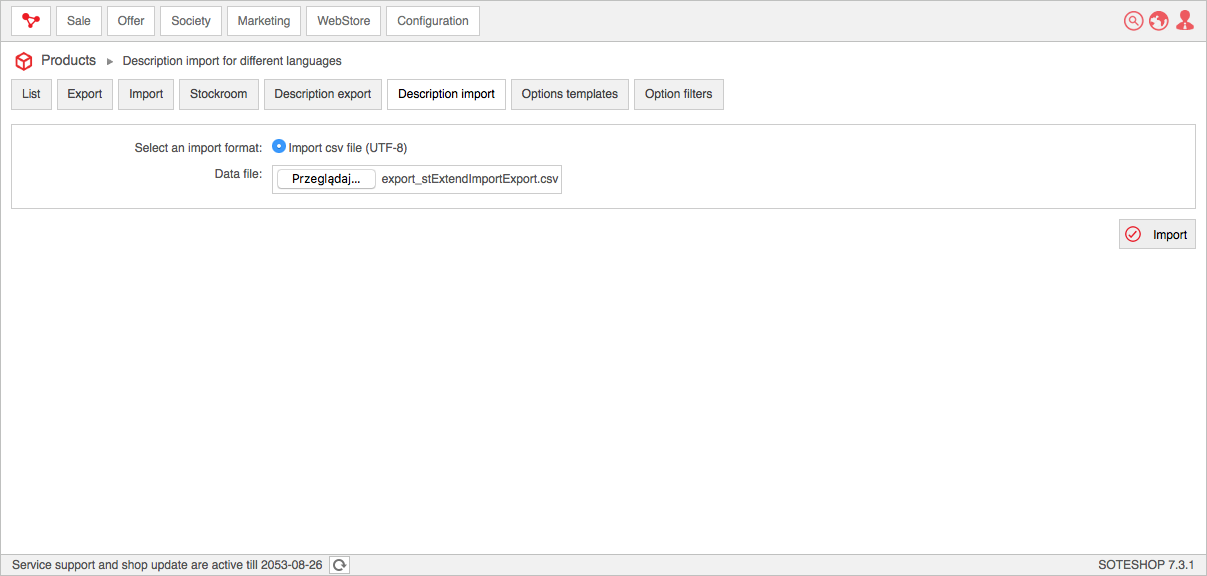
Task: Open the Configuration menu
Action: pos(433,21)
